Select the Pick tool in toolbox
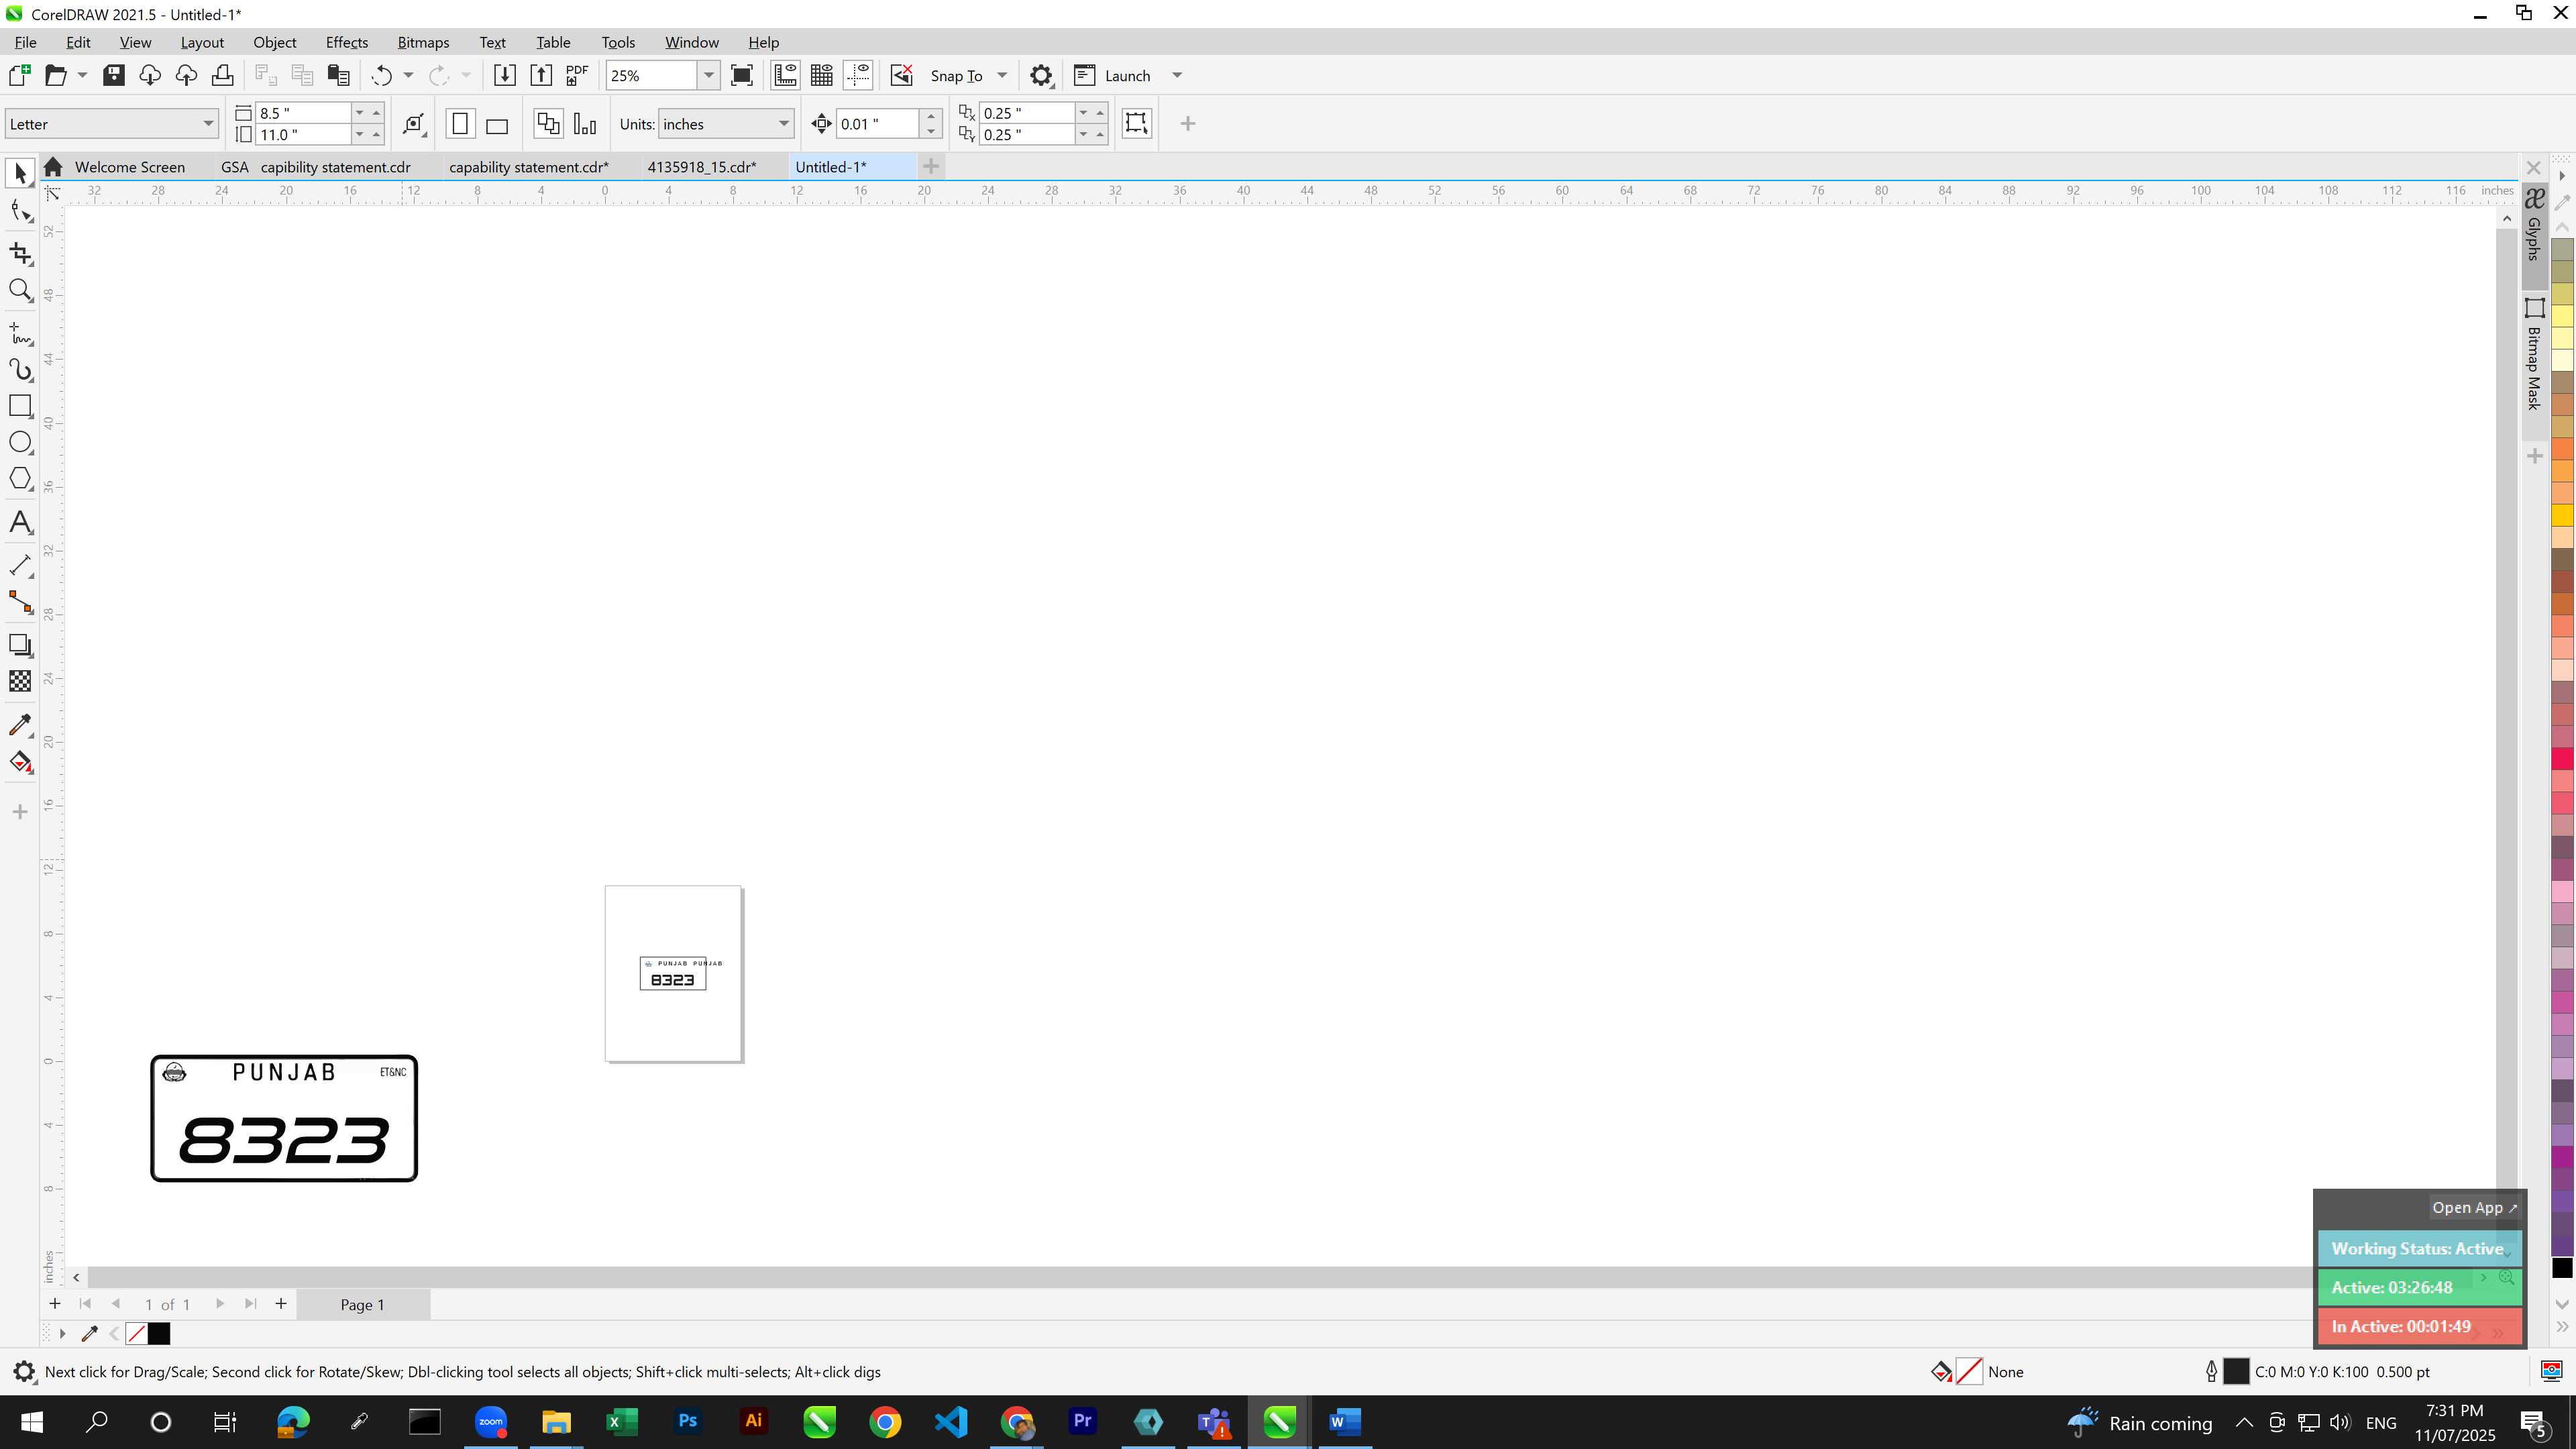This screenshot has height=1449, width=2576. click(x=20, y=173)
